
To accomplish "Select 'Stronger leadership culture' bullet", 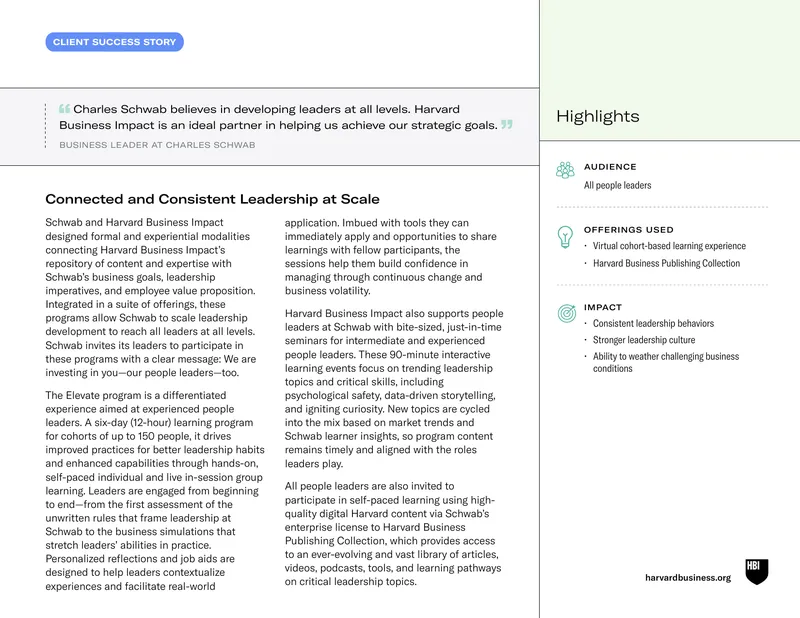I will (644, 340).
